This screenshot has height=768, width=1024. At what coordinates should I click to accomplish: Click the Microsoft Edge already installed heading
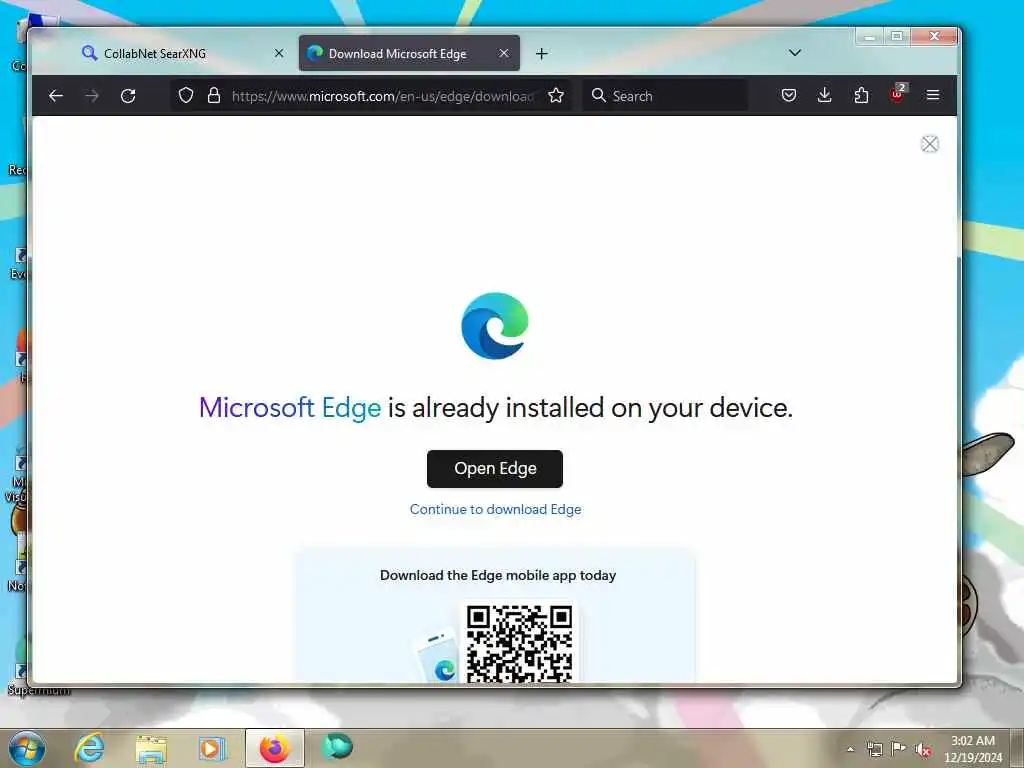pyautogui.click(x=496, y=408)
